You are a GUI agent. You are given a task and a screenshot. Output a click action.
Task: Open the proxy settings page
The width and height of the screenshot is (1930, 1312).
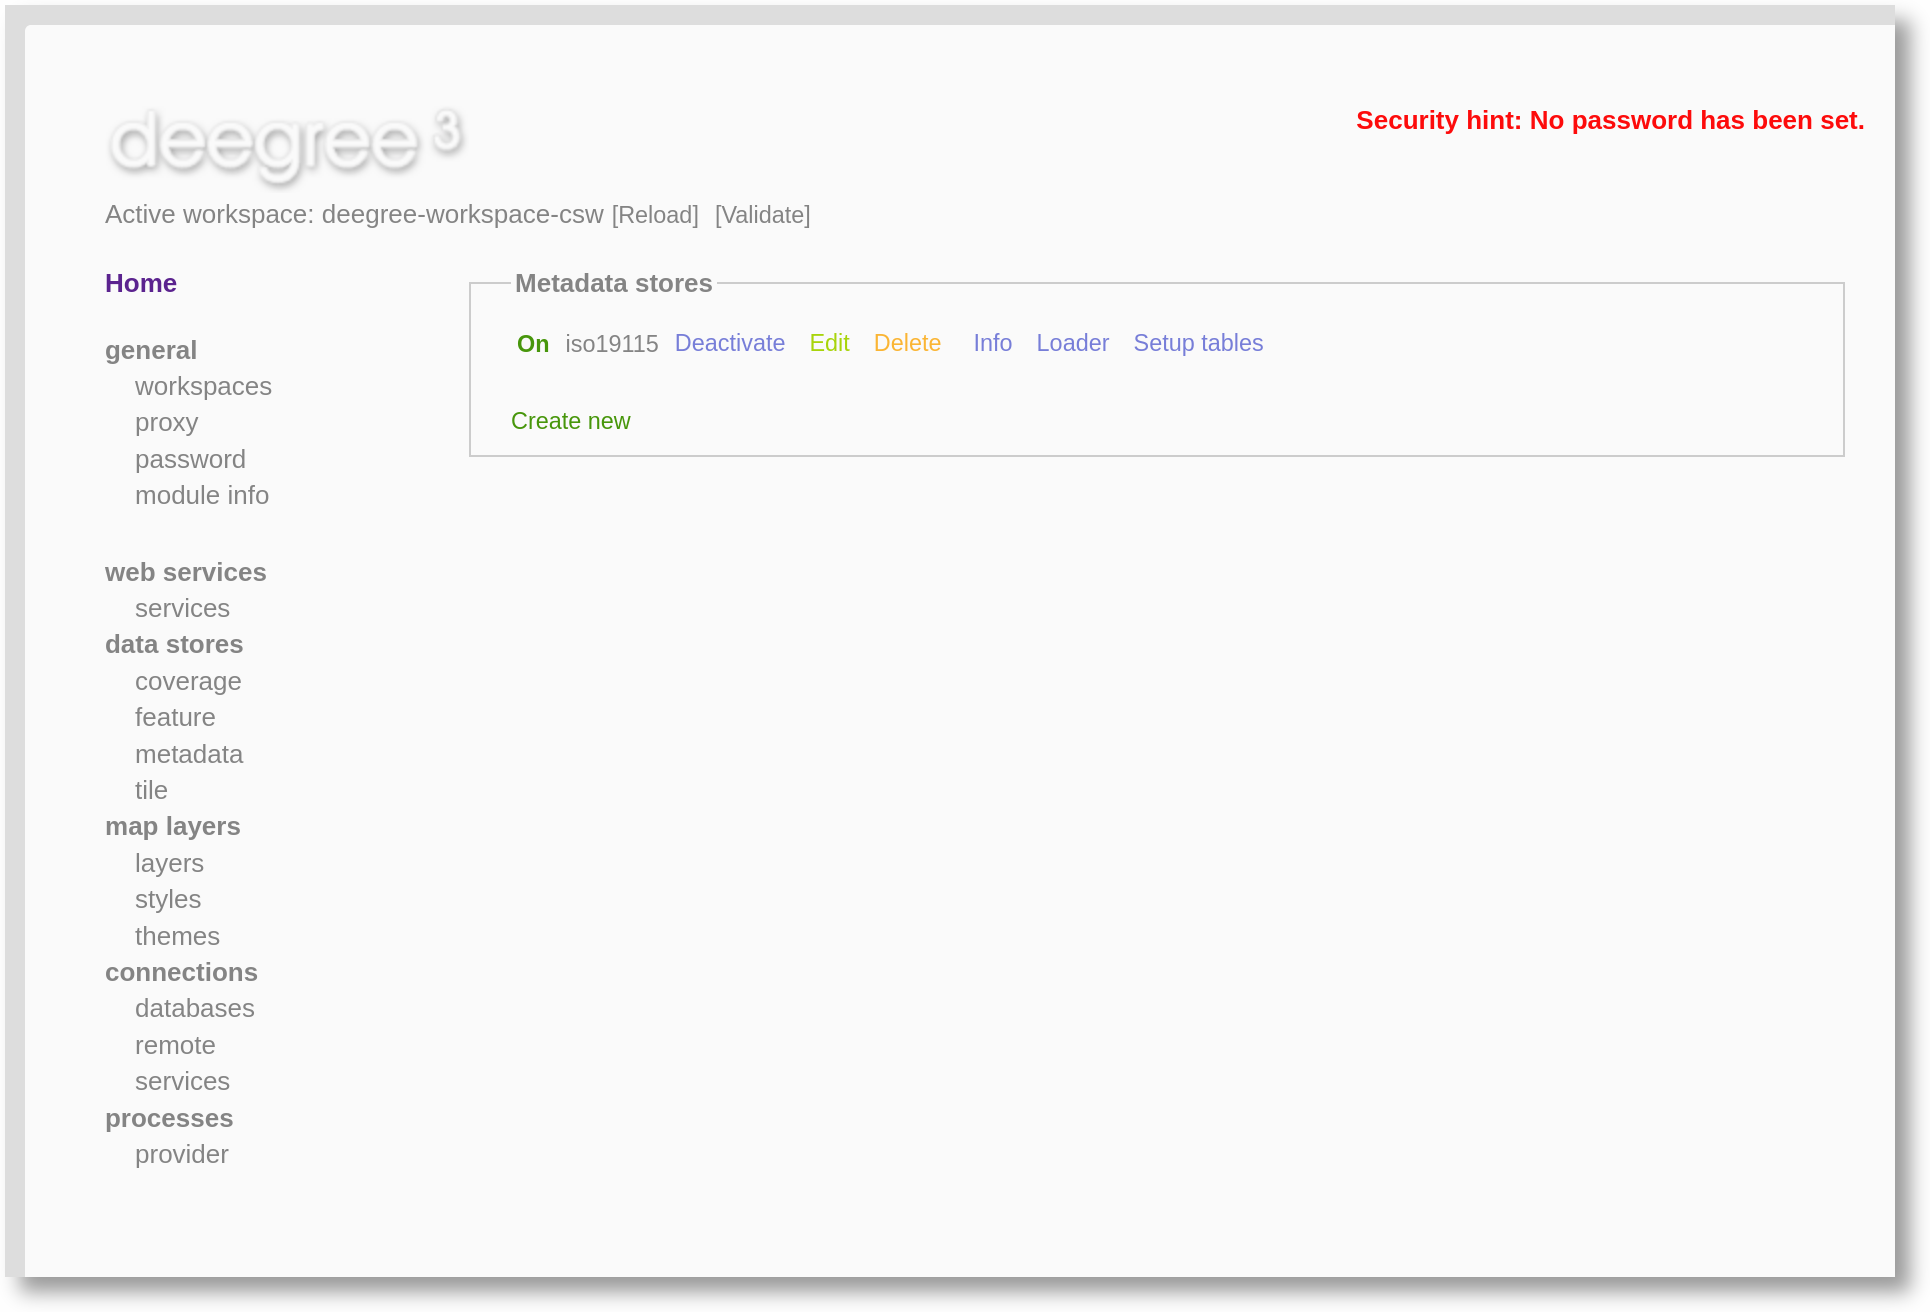pos(166,422)
